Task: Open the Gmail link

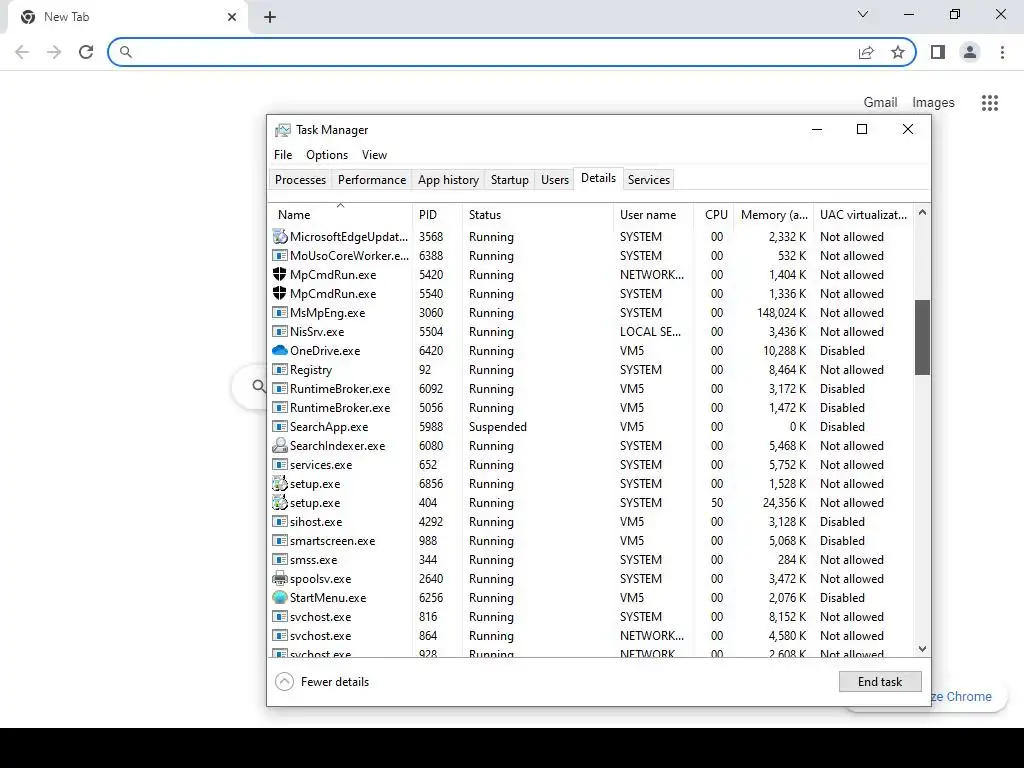Action: (x=880, y=103)
